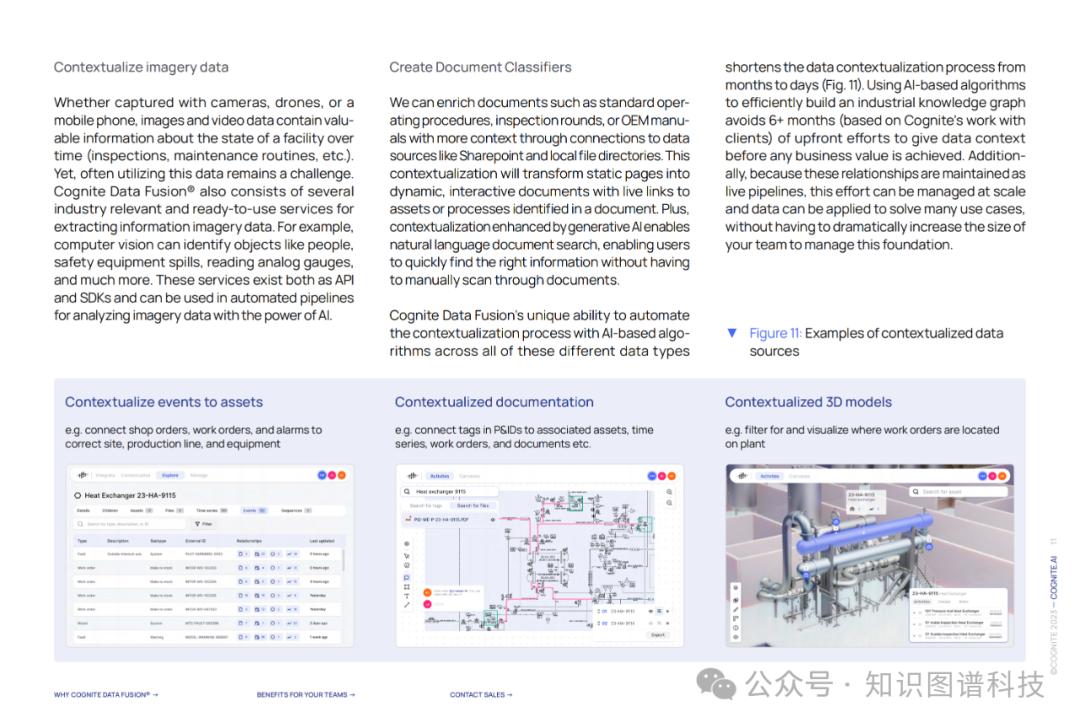This screenshot has width=1080, height=728.
Task: Expand the Inside inspection Heat Exchanger activity
Action: [x=914, y=625]
